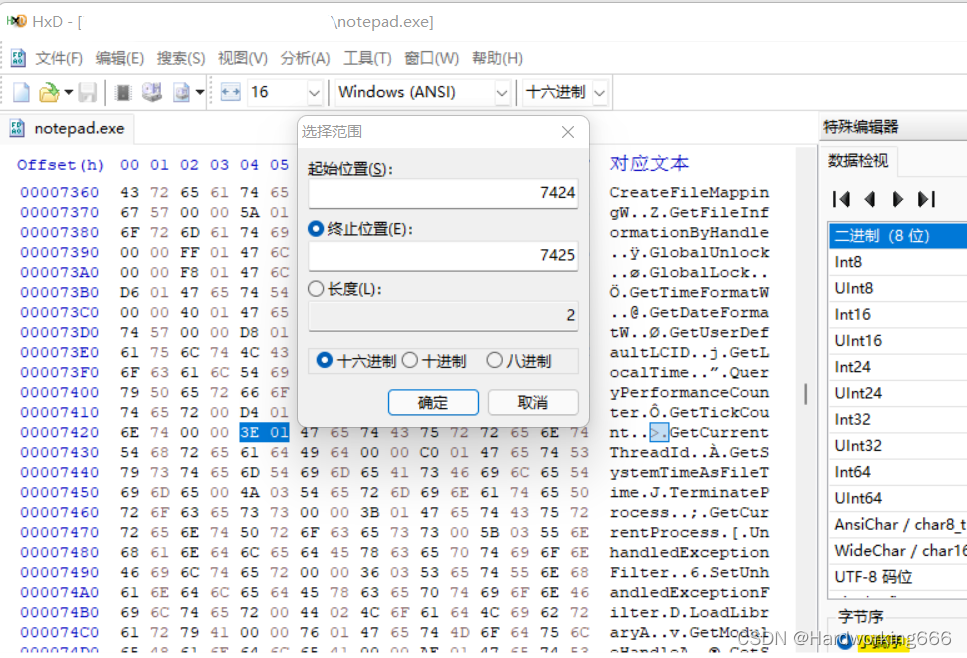Click the 确定 button
Viewport: 967px width, 658px height.
pyautogui.click(x=433, y=403)
